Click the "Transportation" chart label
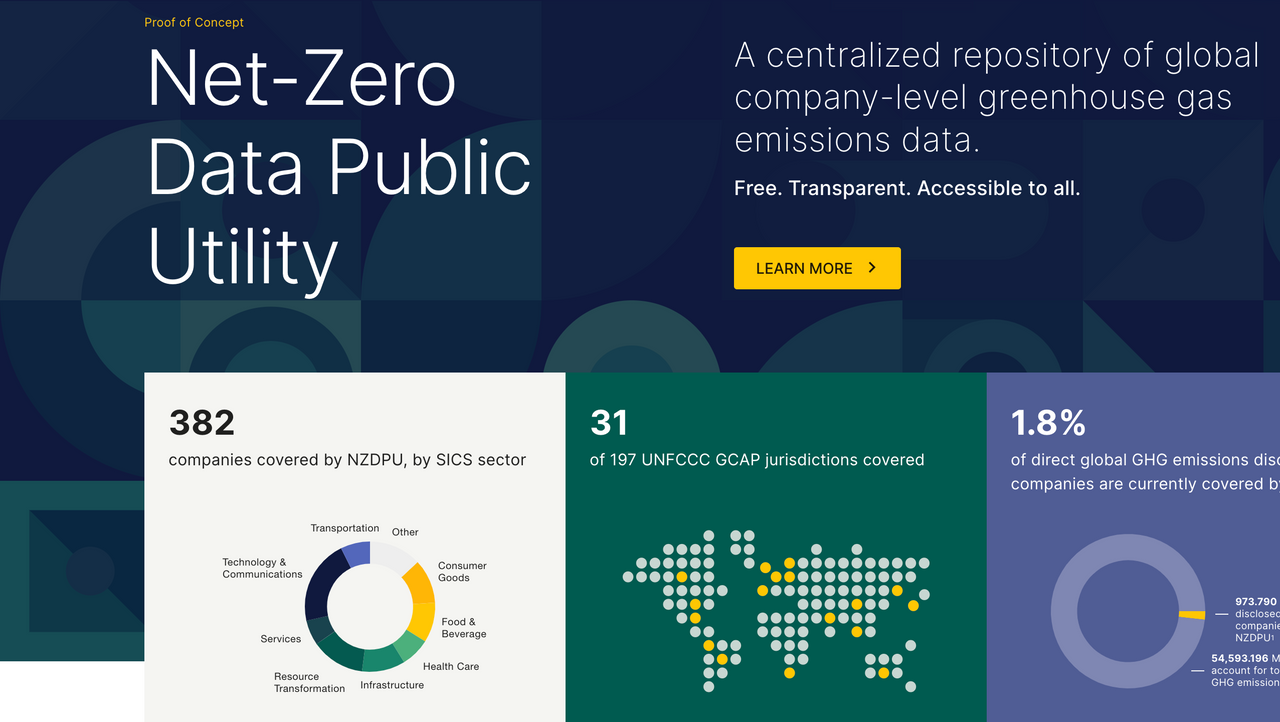This screenshot has width=1280, height=722. pos(345,528)
